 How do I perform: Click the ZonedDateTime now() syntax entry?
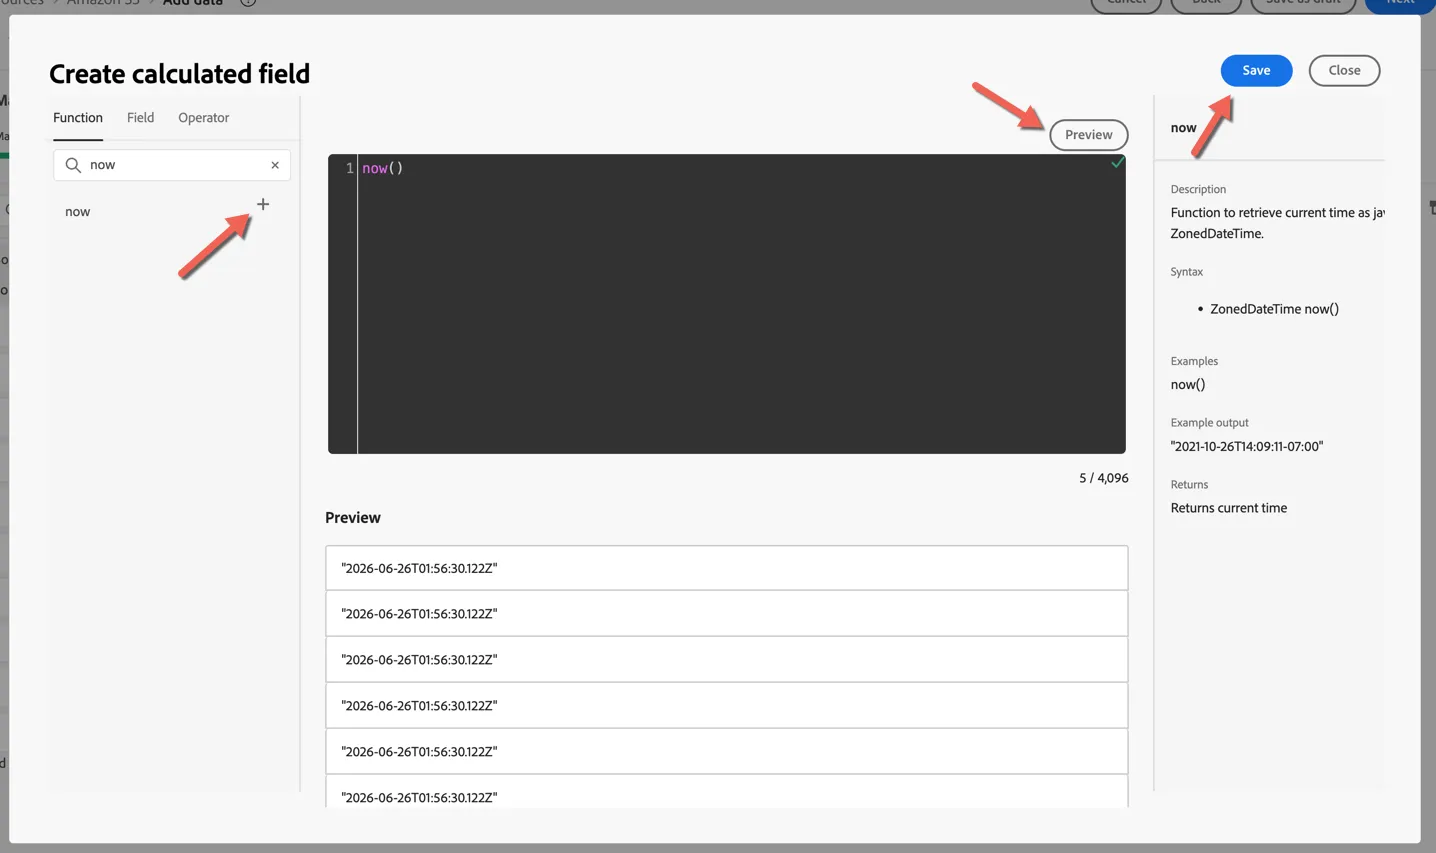(1274, 309)
